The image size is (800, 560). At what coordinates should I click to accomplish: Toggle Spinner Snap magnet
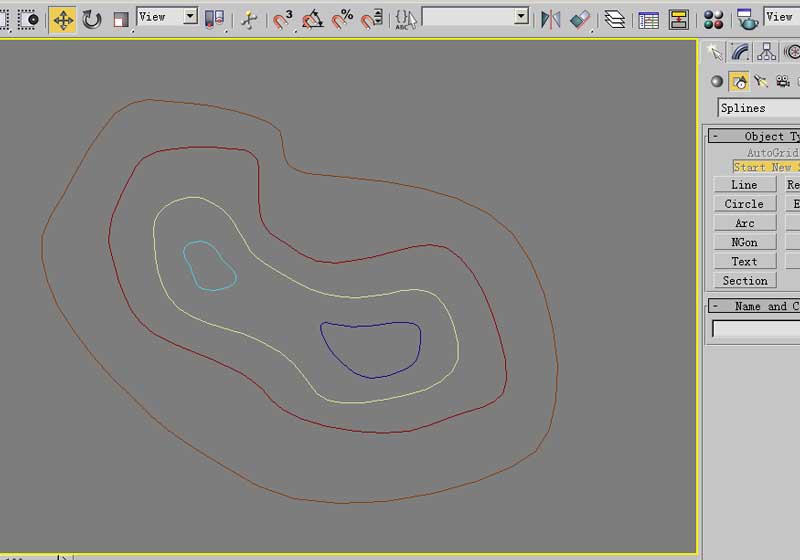[372, 20]
